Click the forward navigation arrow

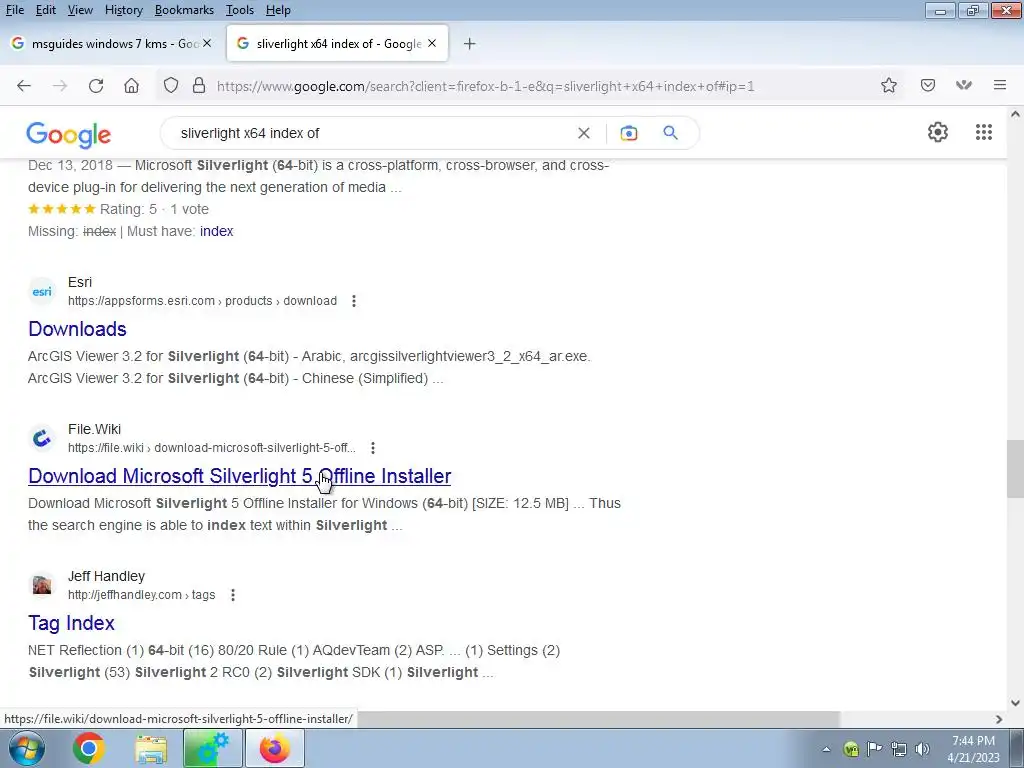(60, 86)
